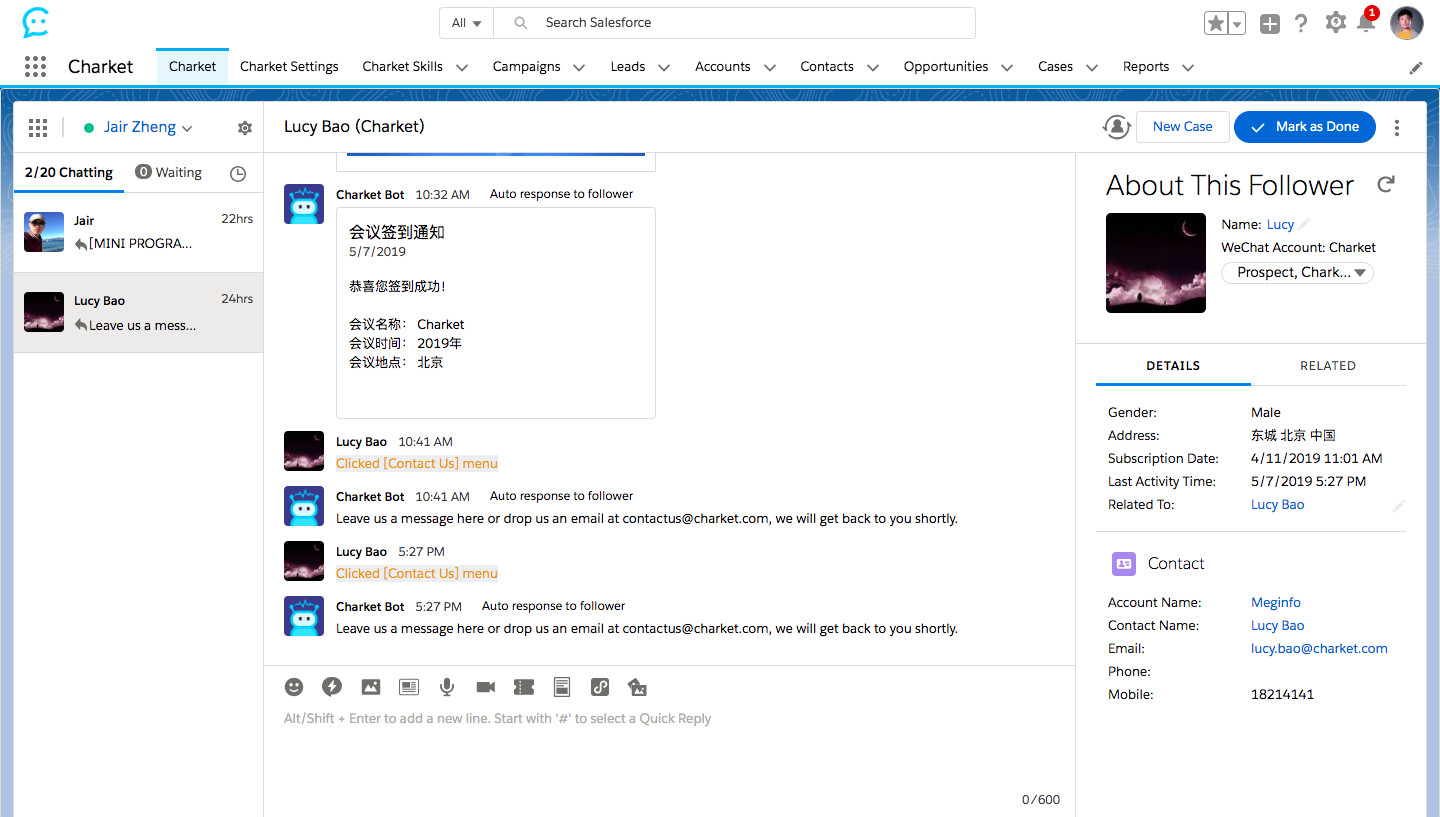The height and width of the screenshot is (817, 1440).
Task: Expand the Cases nav dropdown
Action: 1092,67
